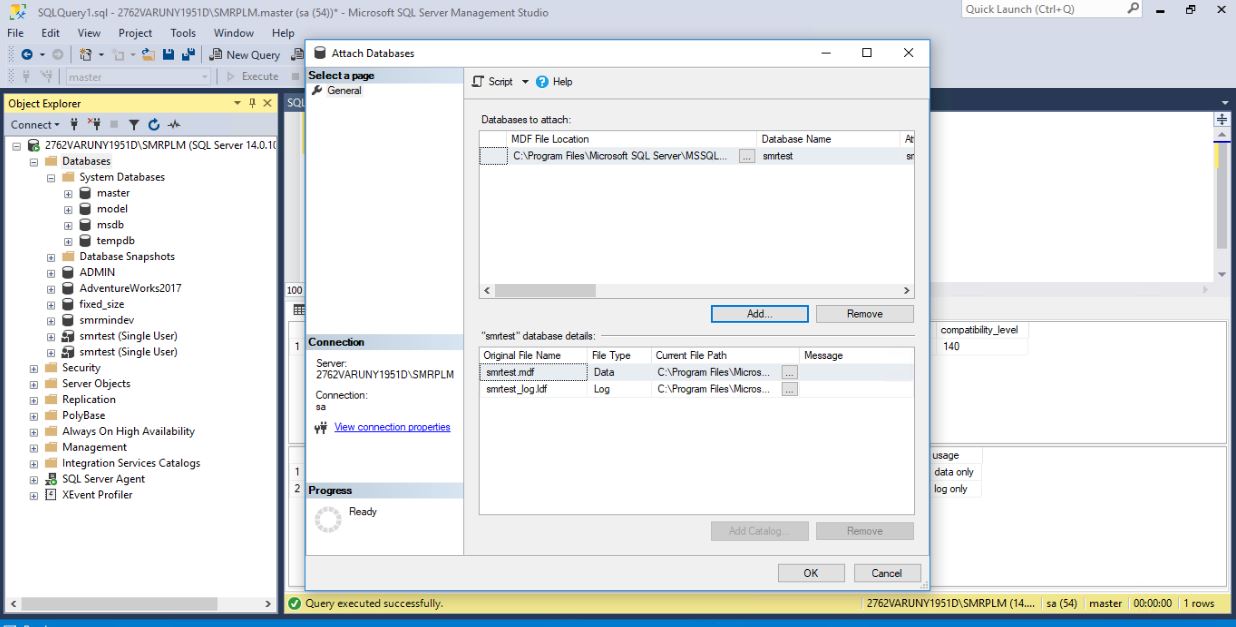
Task: Open the Tools menu
Action: tap(182, 32)
